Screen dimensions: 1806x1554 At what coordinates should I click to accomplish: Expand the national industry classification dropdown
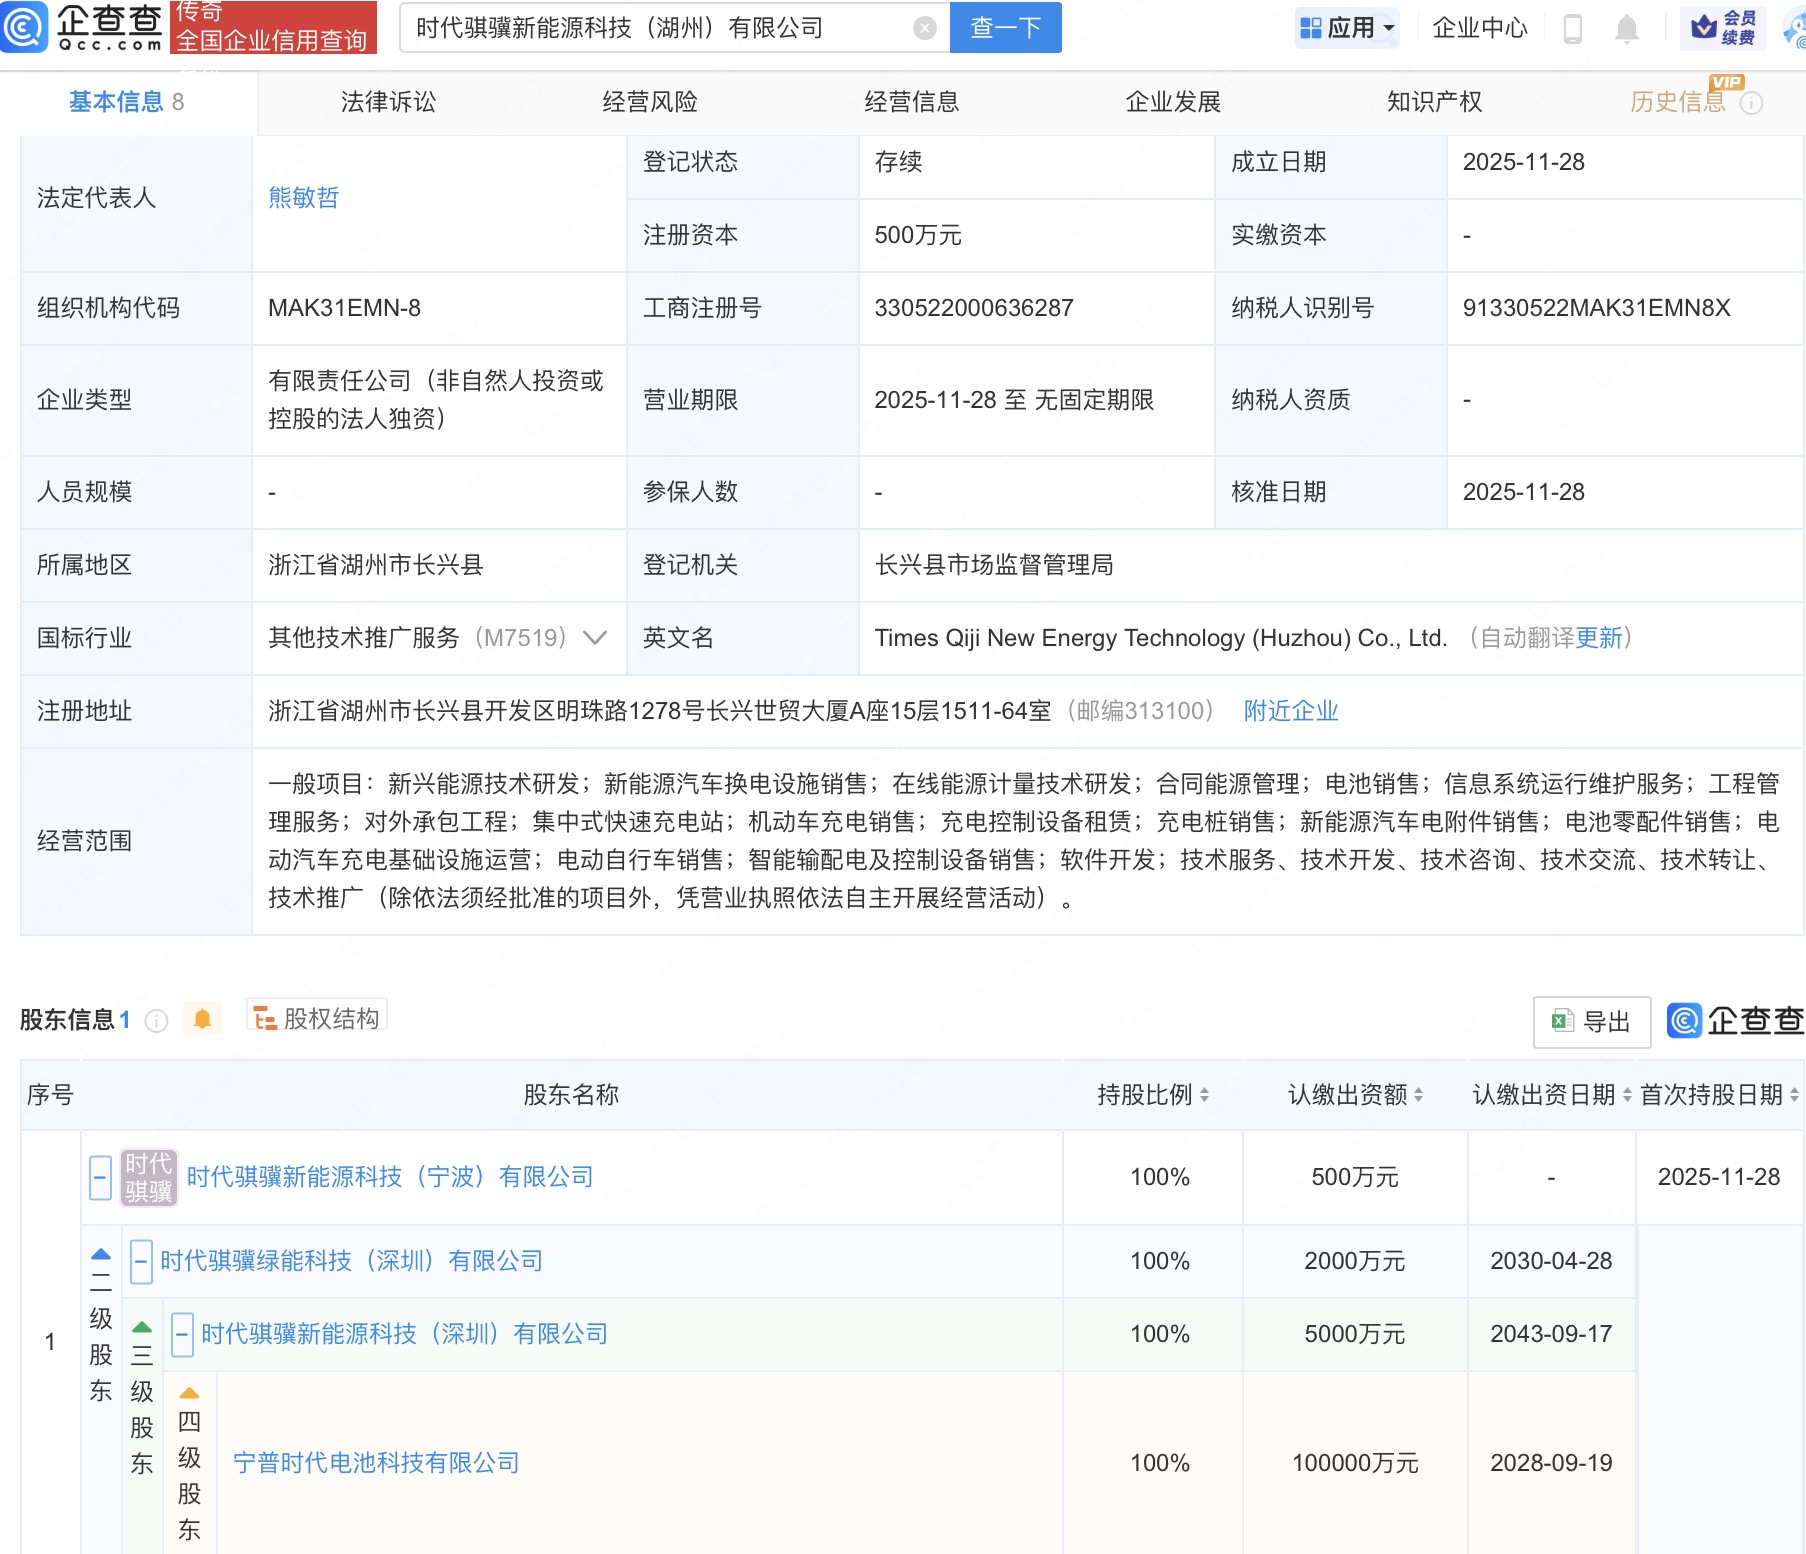click(x=595, y=638)
